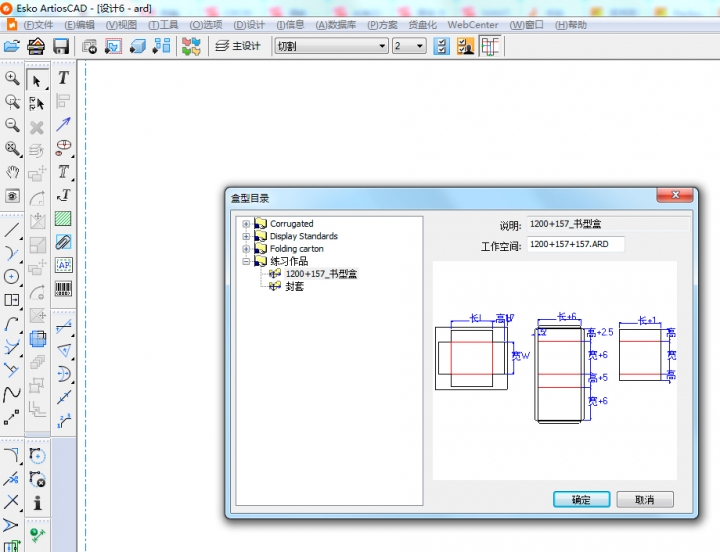
Task: Select the circle drawing tool
Action: [x=12, y=276]
